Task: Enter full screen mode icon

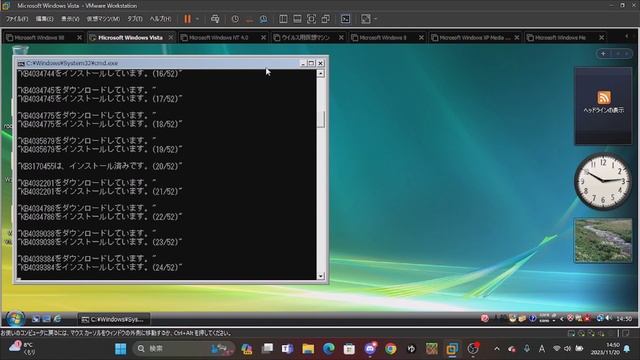Action: click(x=311, y=19)
